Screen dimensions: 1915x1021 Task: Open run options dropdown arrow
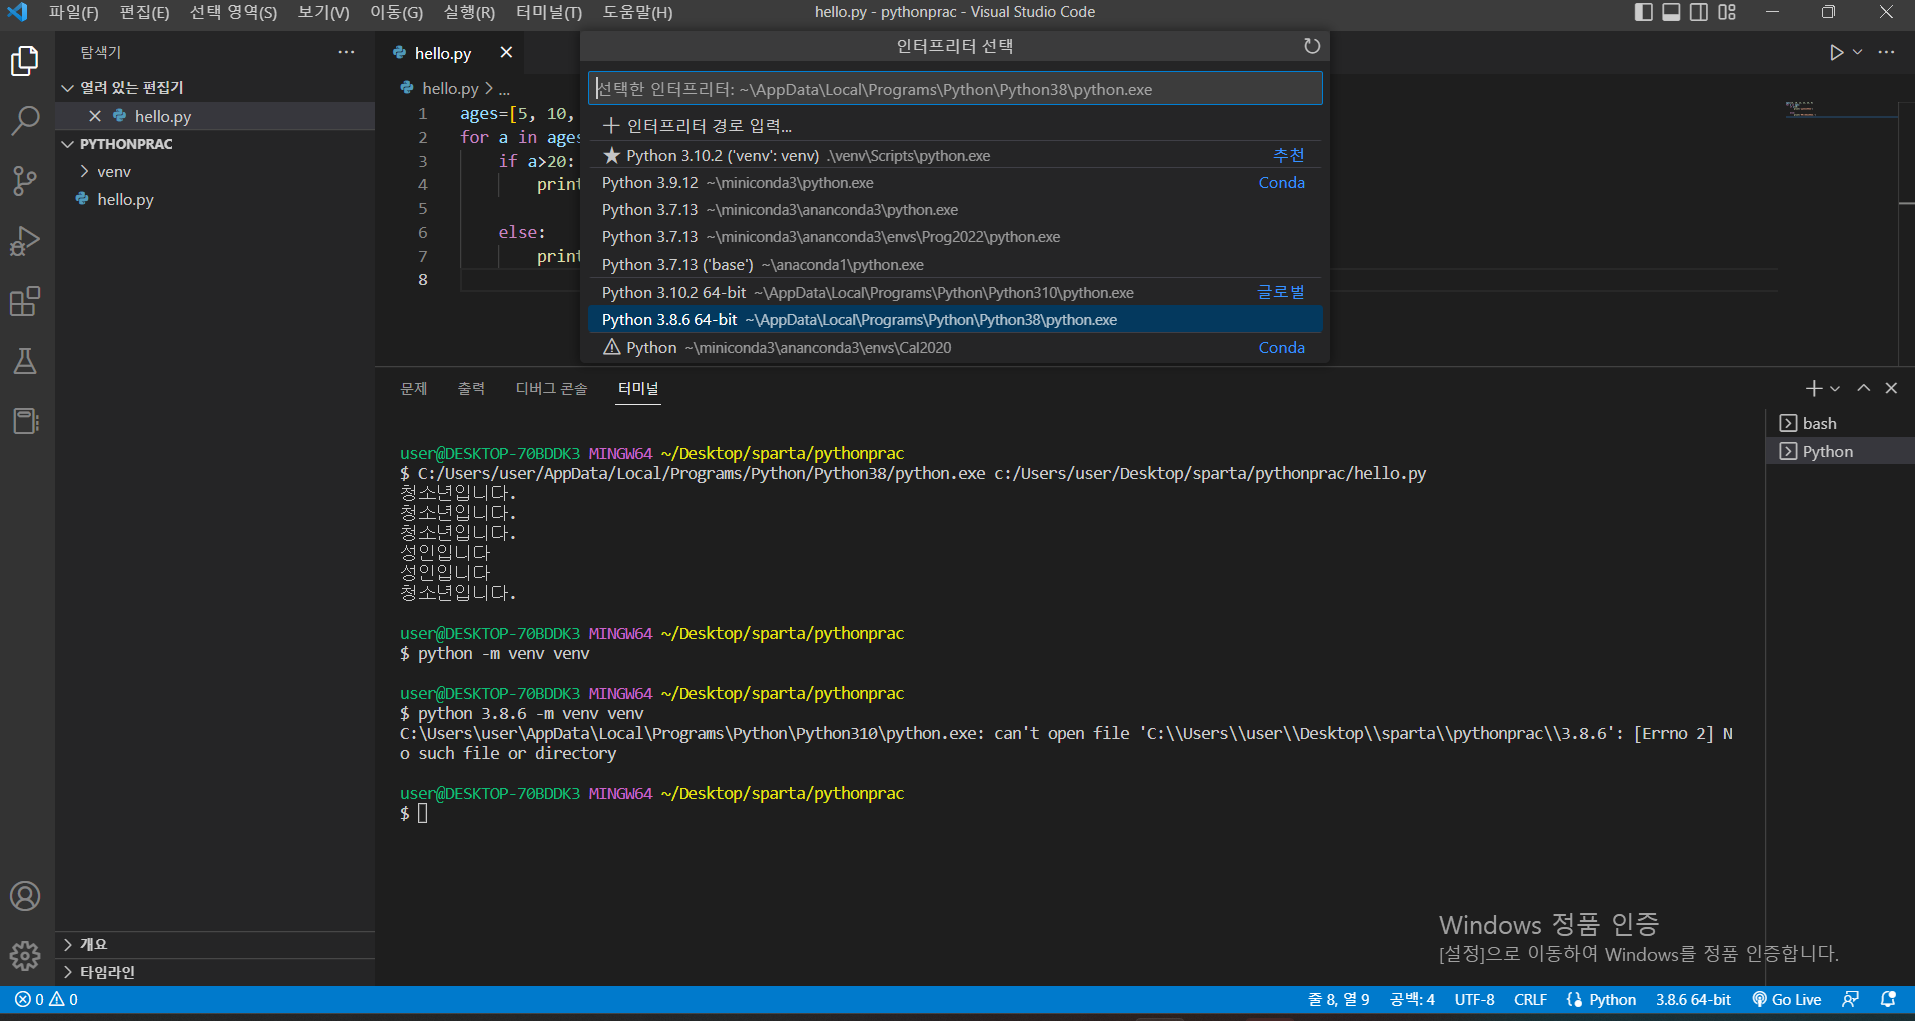click(x=1857, y=52)
